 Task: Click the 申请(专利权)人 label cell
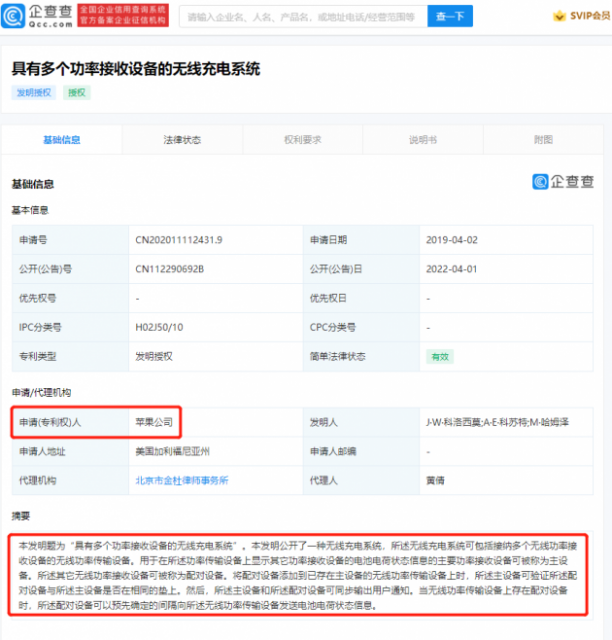(x=71, y=422)
